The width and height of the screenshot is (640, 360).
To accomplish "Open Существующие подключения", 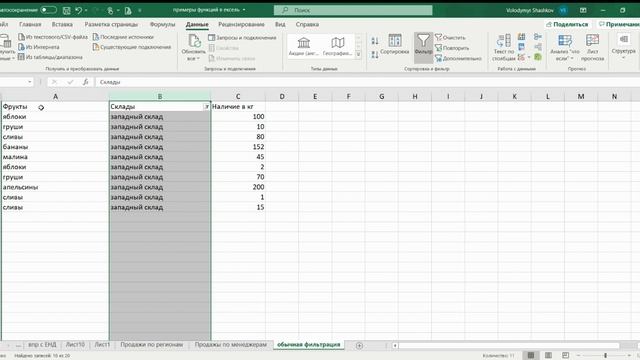I will point(132,47).
